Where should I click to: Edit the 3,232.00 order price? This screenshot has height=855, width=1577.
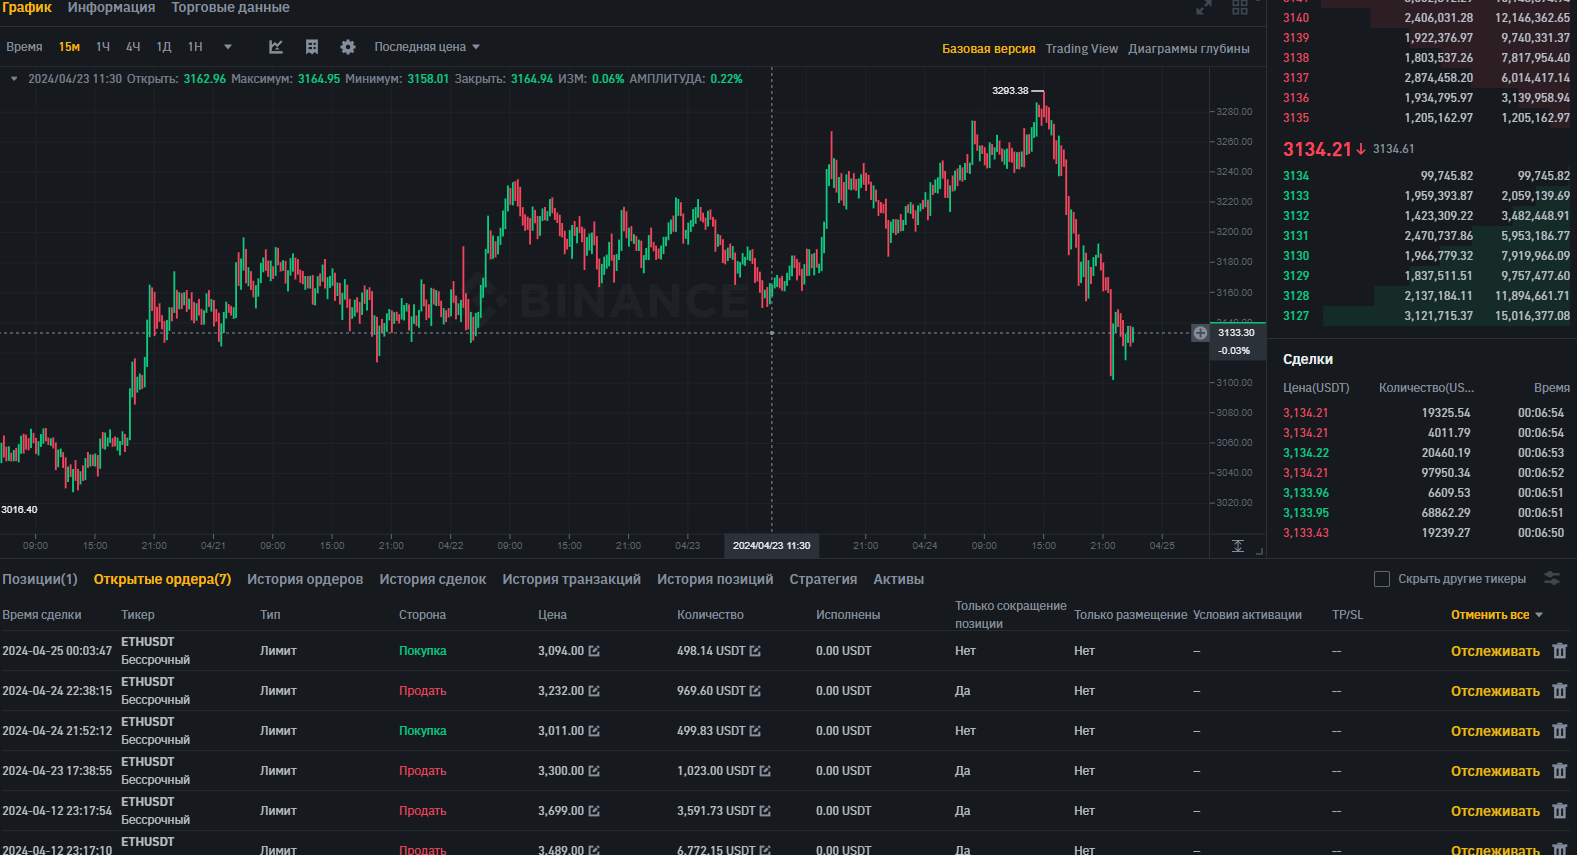coord(594,691)
